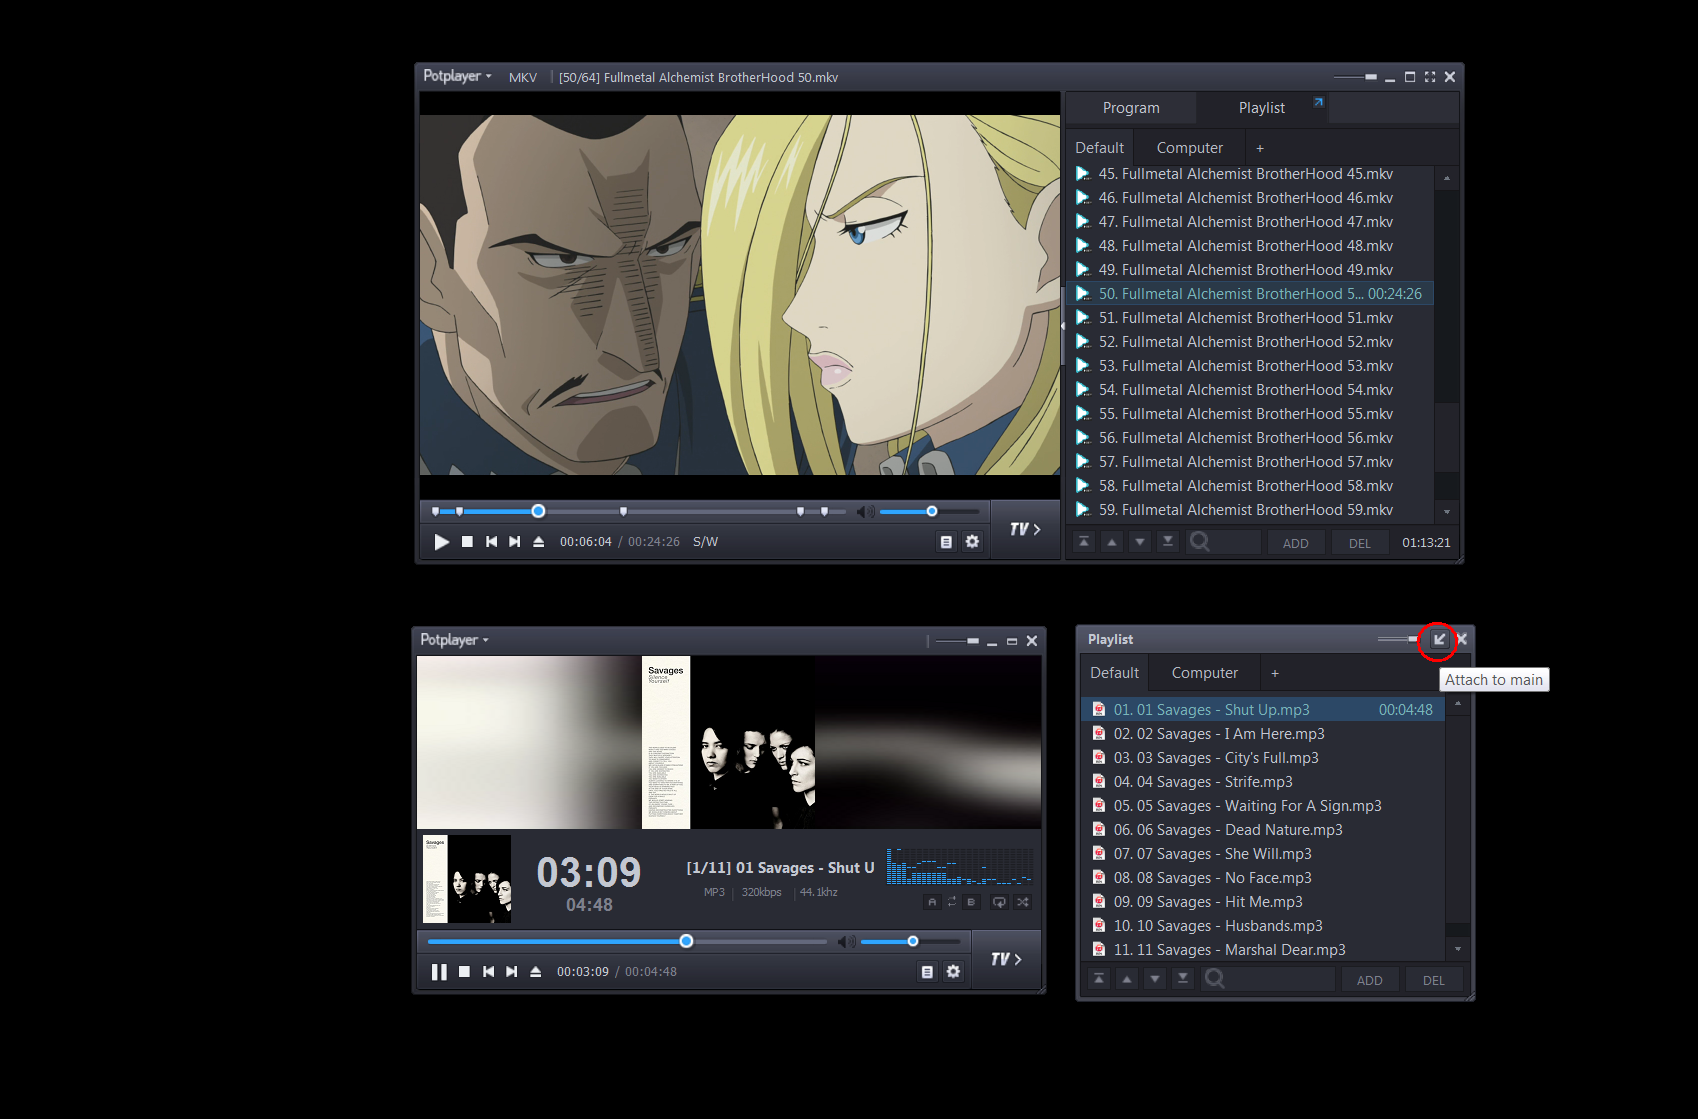This screenshot has width=1698, height=1119.
Task: Go to next track in audio player
Action: coord(512,972)
